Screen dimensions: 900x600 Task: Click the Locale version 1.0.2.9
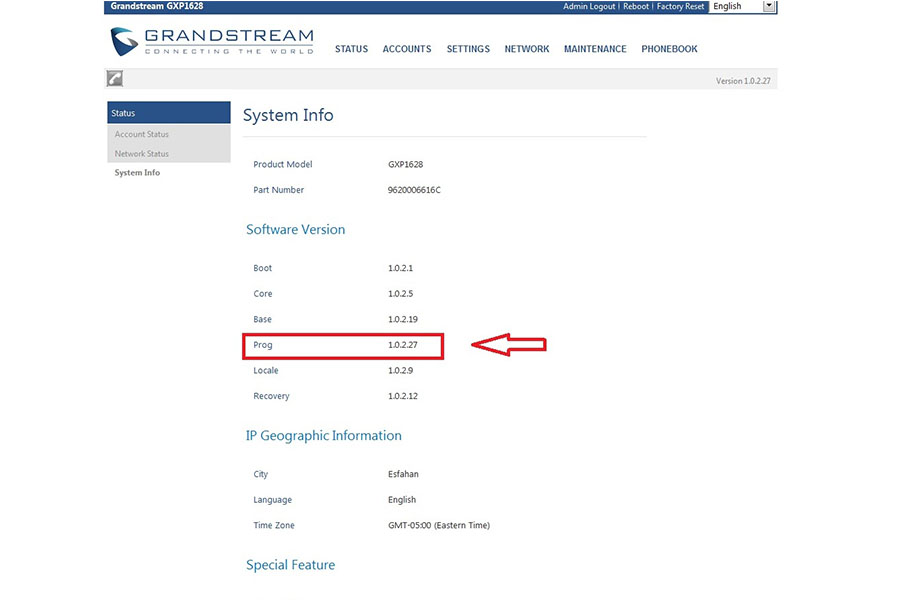coord(400,371)
